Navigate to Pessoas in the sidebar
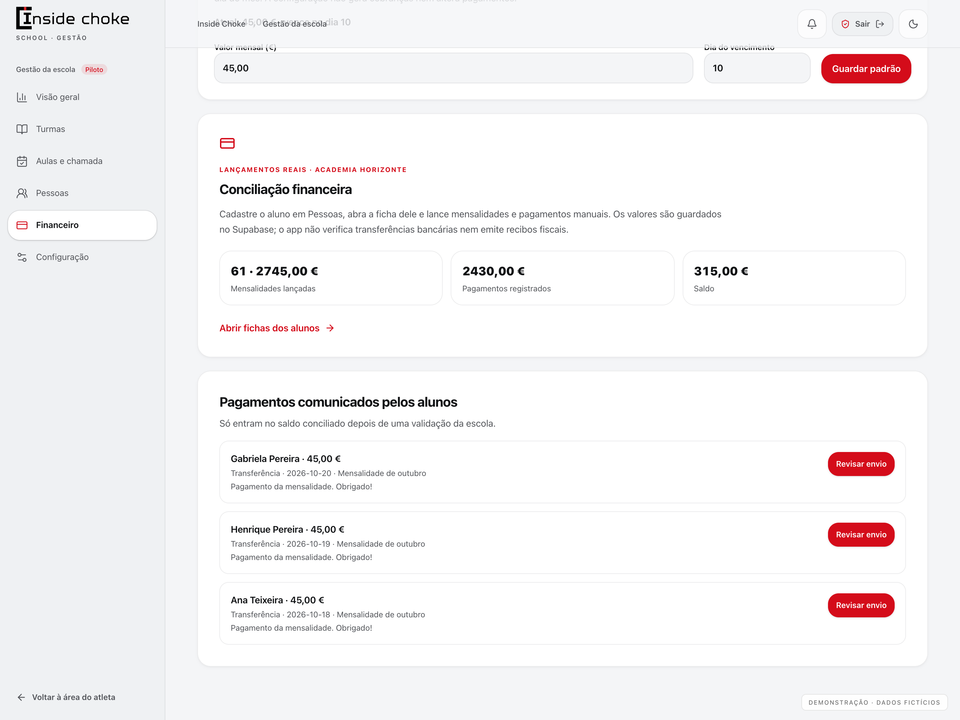This screenshot has height=720, width=960. [x=82, y=193]
